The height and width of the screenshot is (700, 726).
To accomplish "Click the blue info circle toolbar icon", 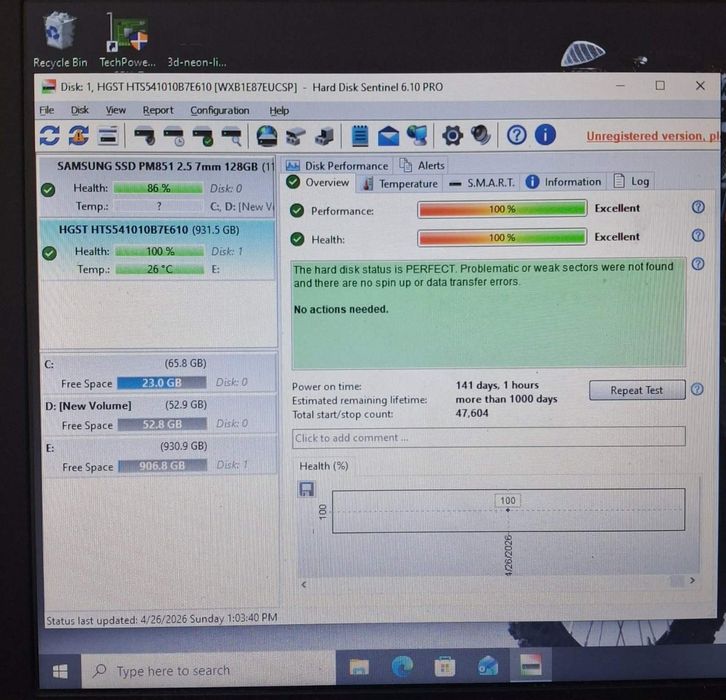I will tap(545, 135).
